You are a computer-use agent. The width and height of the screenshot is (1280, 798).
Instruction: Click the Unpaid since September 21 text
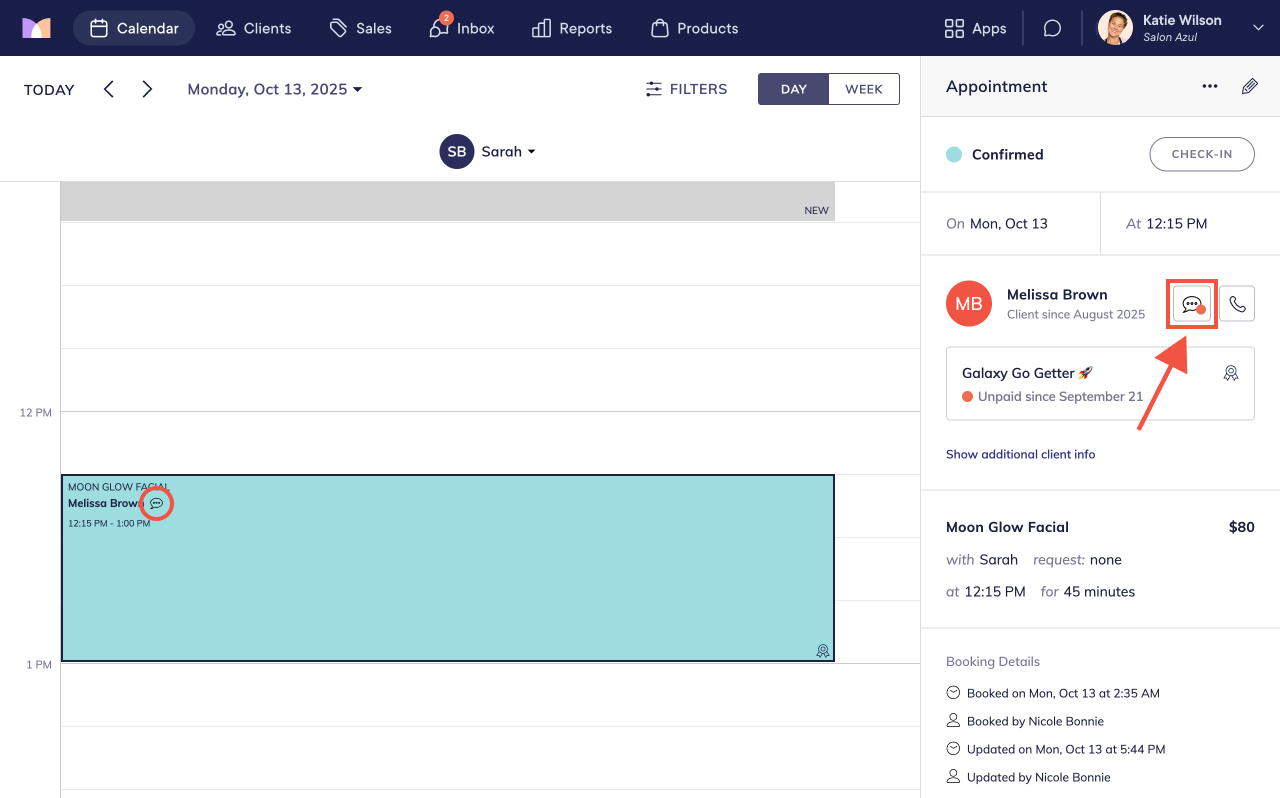tap(1060, 397)
